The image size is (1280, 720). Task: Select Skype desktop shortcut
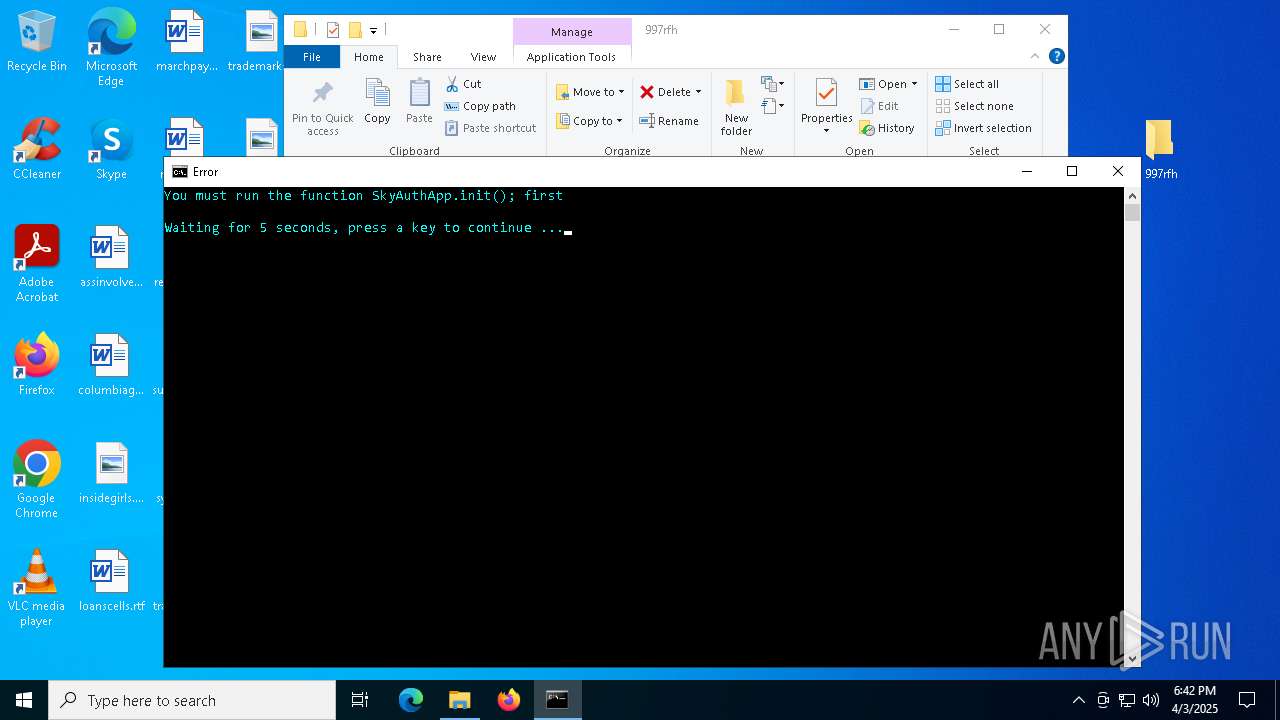pyautogui.click(x=111, y=150)
